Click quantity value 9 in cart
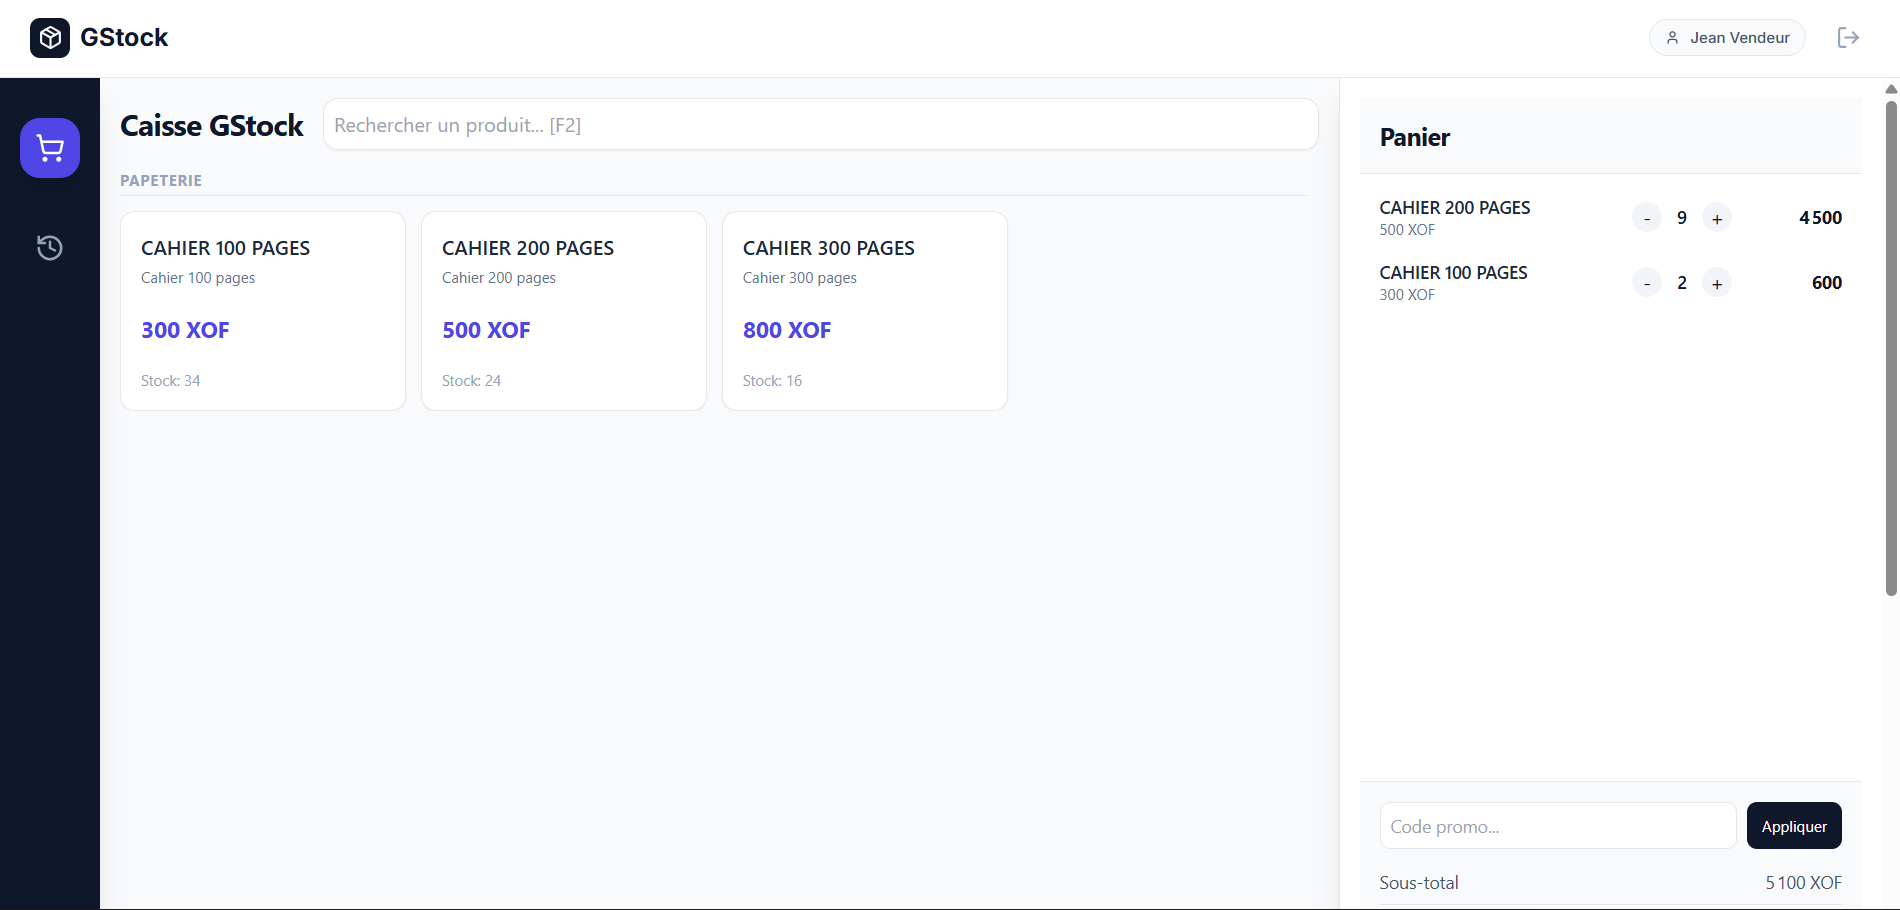The image size is (1900, 910). (1682, 218)
